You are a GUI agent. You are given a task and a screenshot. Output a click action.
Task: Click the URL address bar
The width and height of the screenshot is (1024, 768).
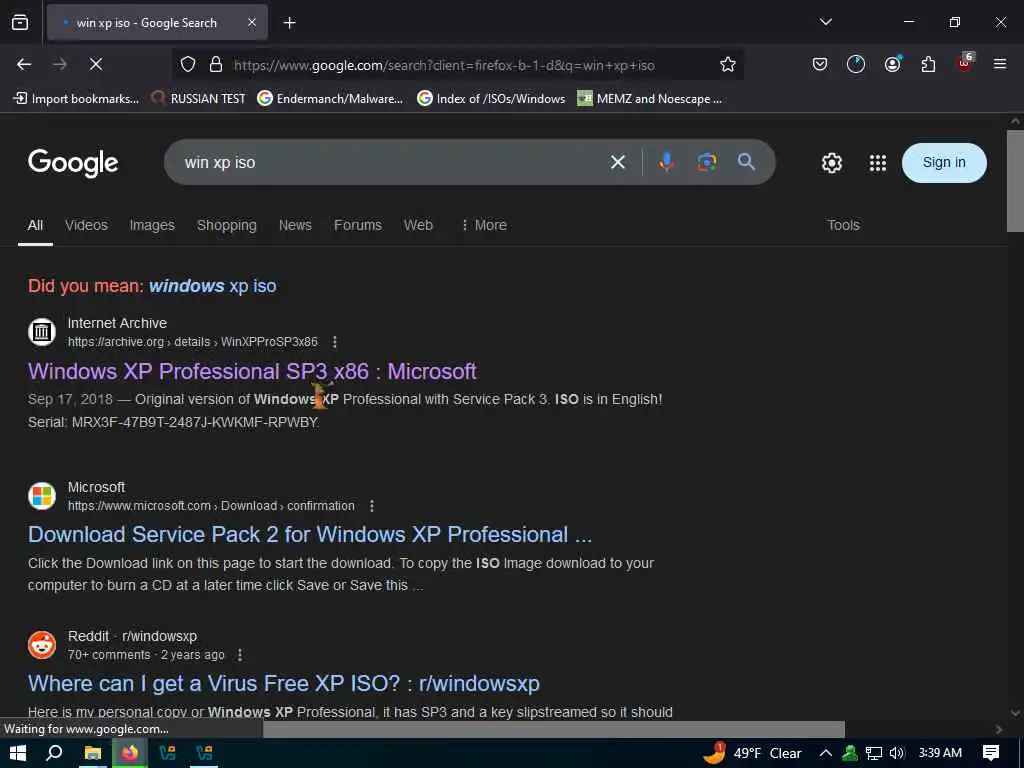pos(457,65)
